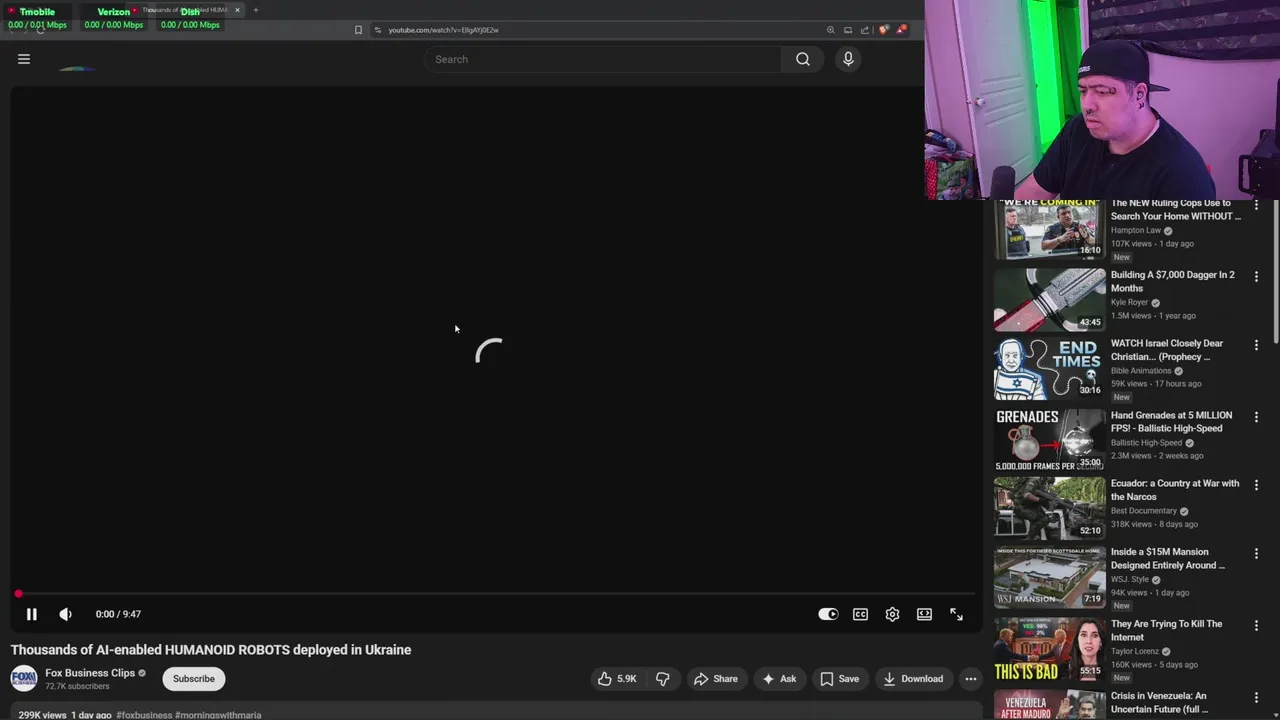Save video to playlist

(839, 679)
